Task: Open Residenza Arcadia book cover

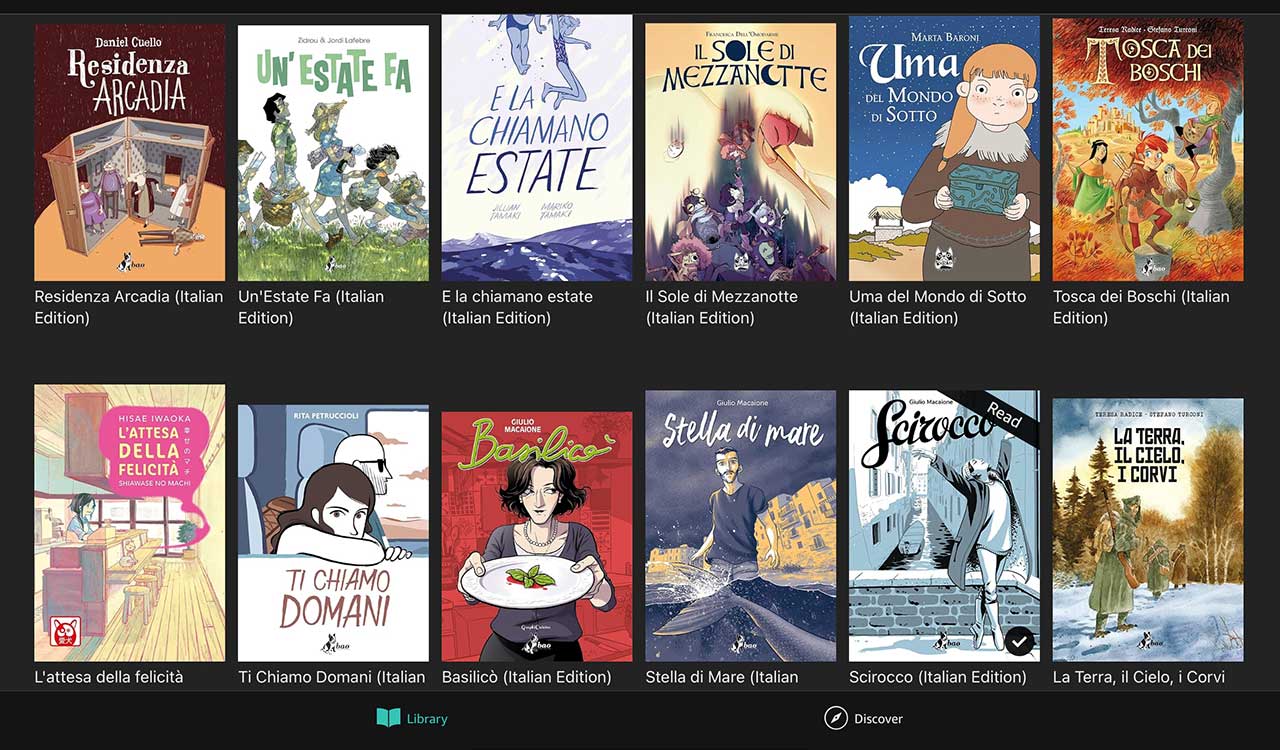Action: [130, 152]
